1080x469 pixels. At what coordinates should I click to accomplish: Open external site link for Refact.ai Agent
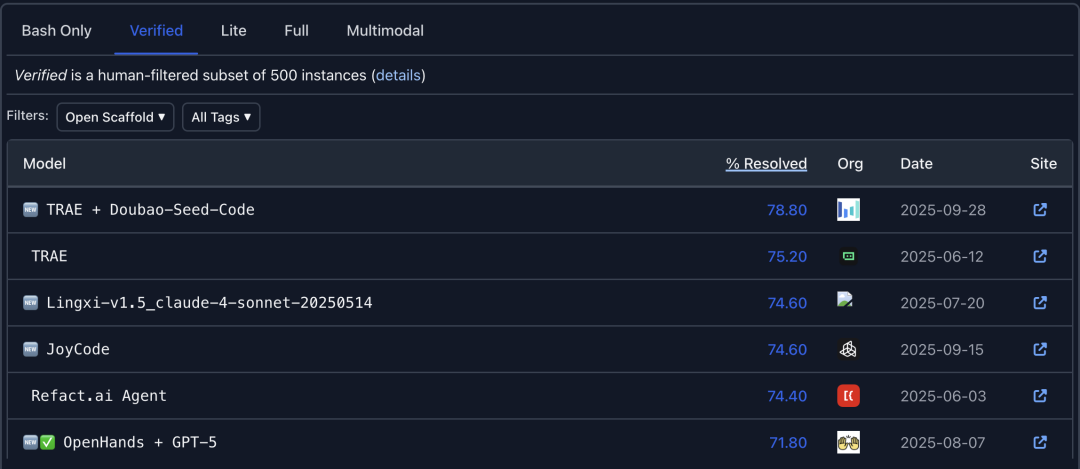[x=1040, y=396]
